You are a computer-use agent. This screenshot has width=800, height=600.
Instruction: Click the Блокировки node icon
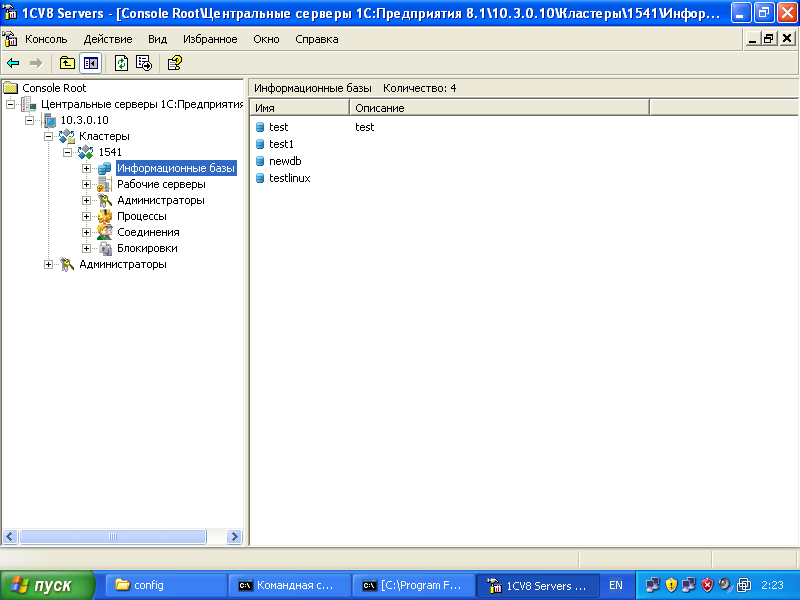105,248
